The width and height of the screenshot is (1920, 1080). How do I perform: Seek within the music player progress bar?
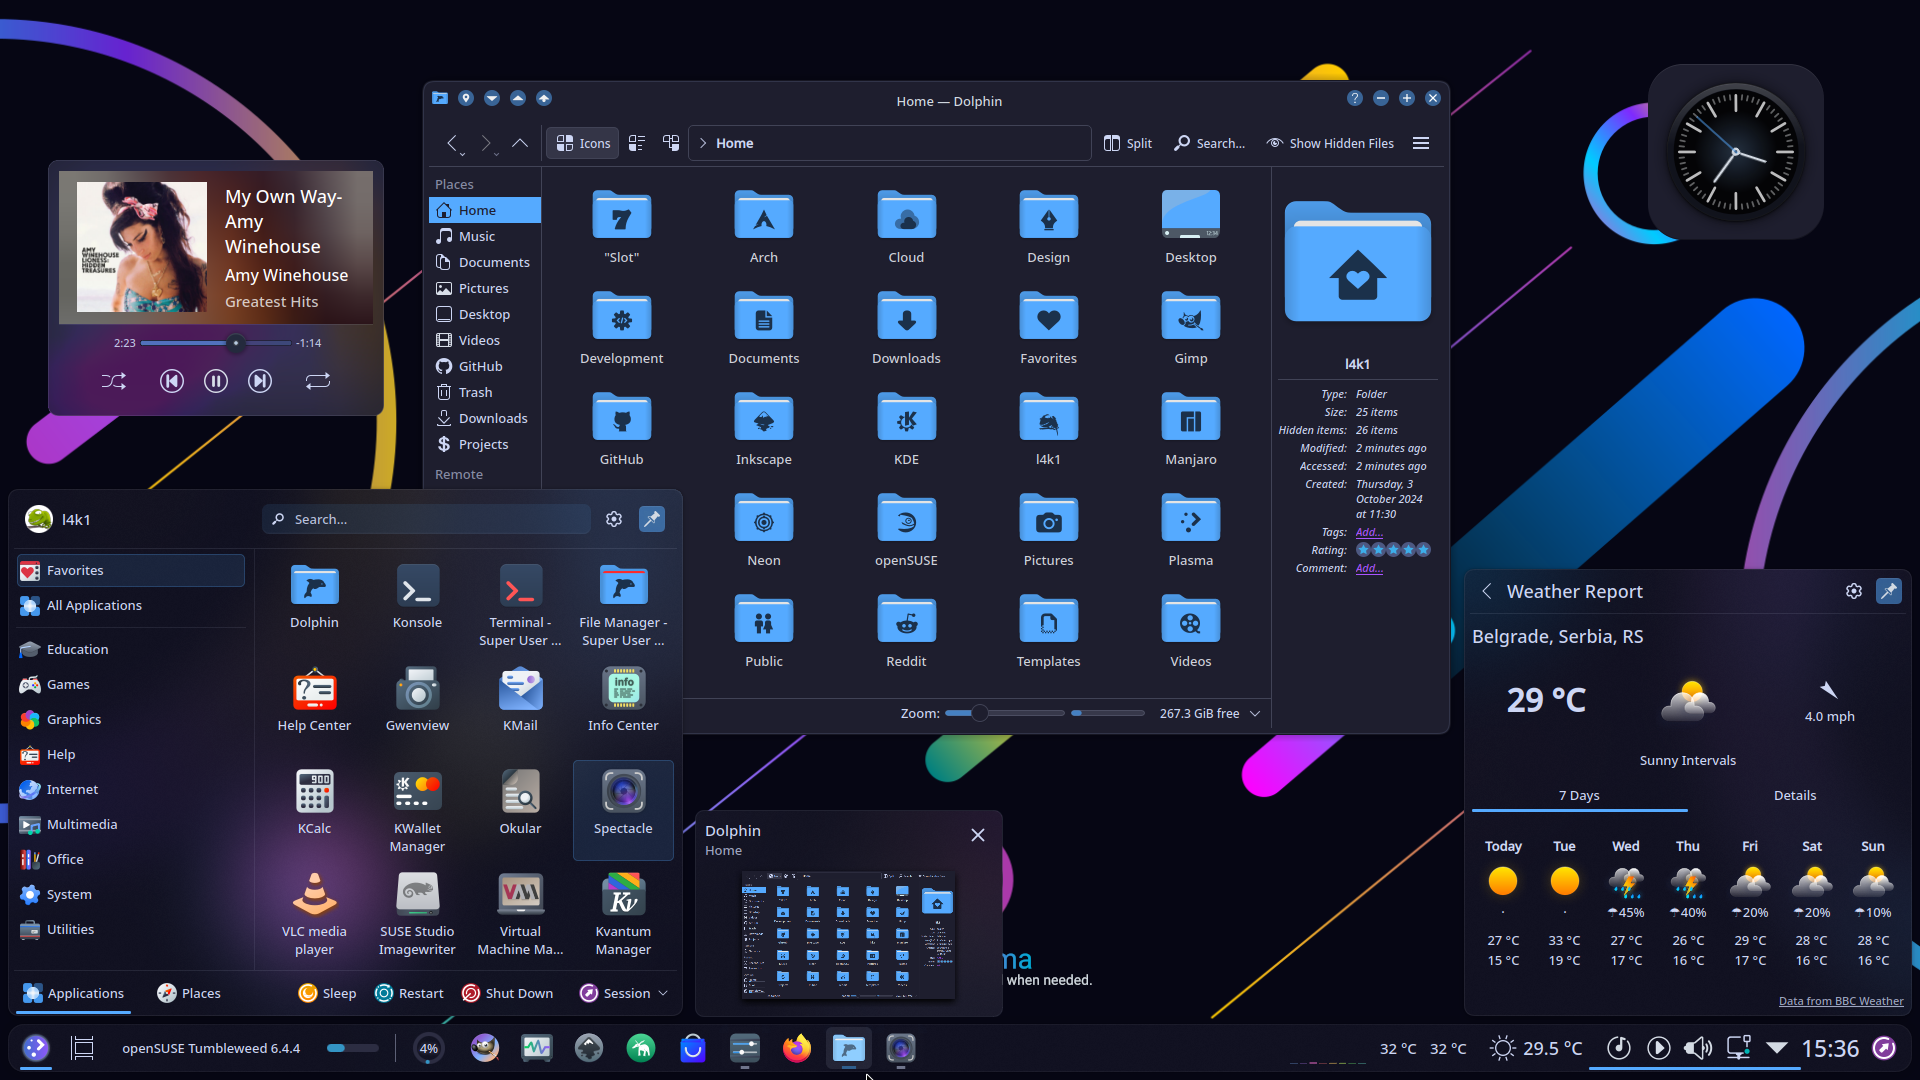click(x=215, y=343)
